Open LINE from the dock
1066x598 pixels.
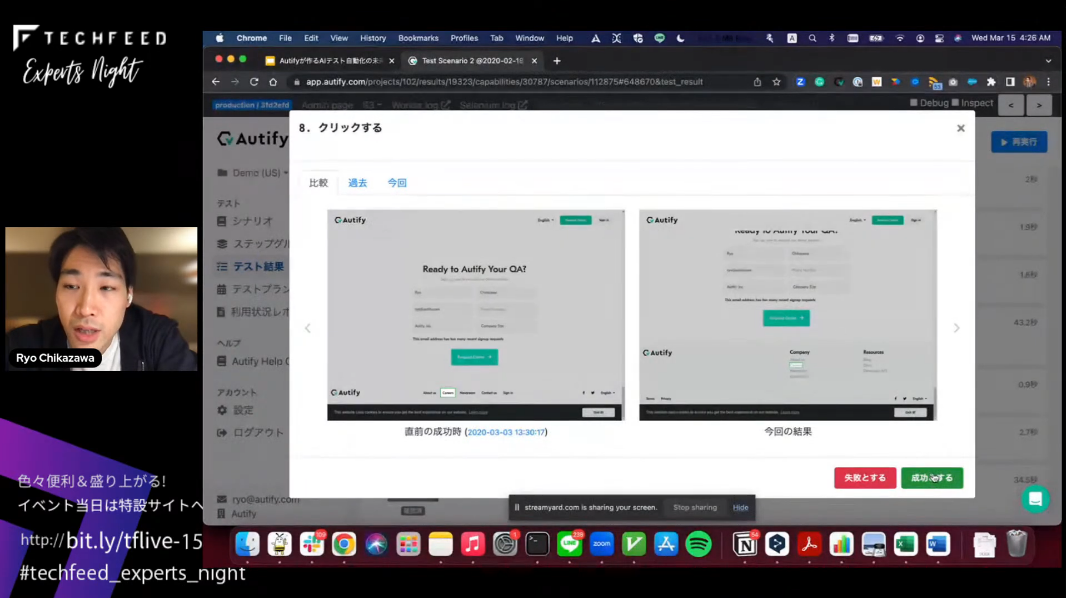(569, 544)
